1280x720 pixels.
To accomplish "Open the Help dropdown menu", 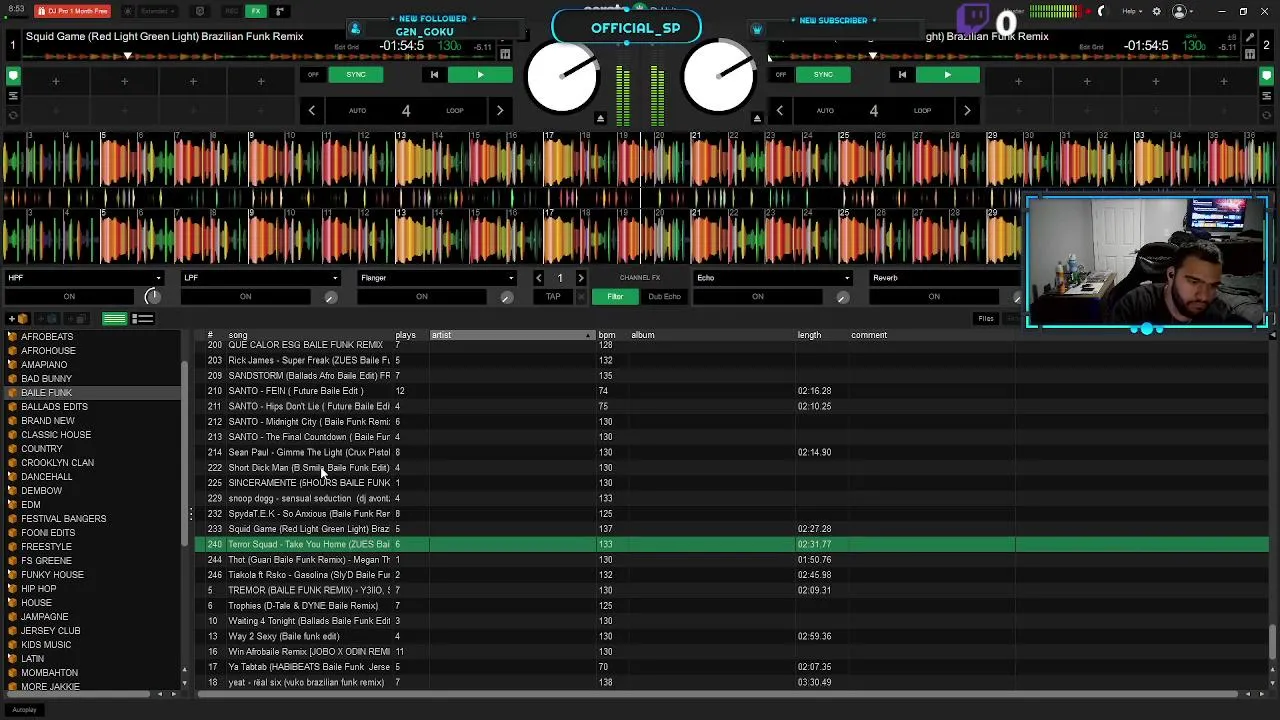I will tap(1134, 12).
